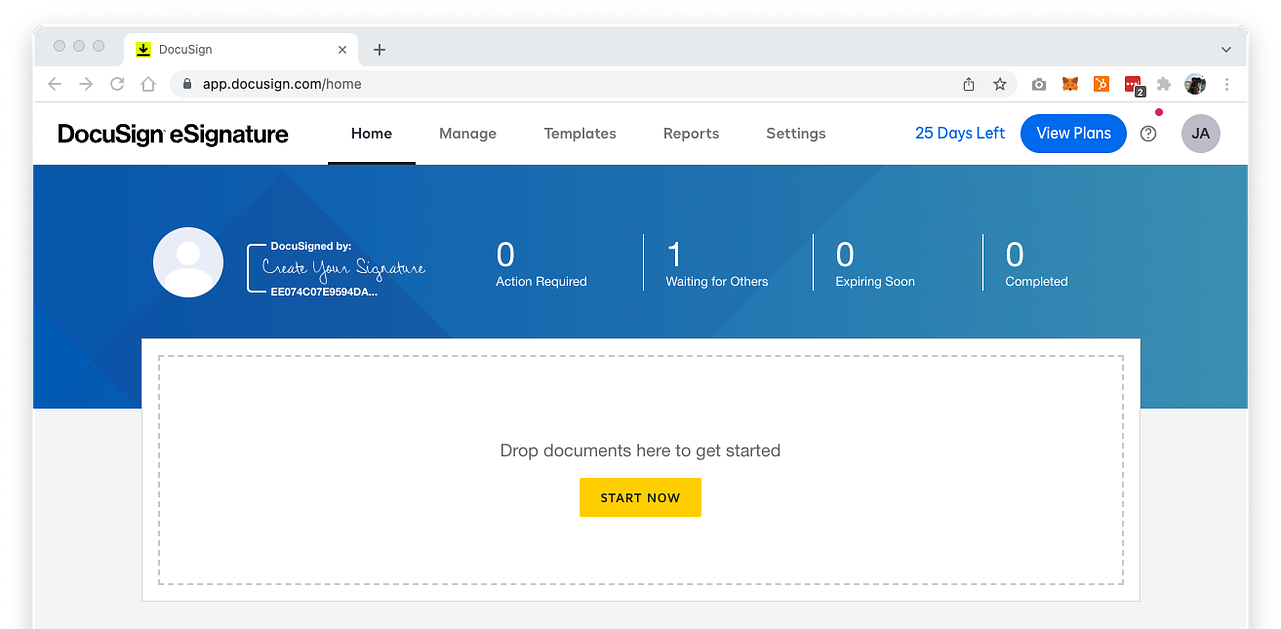This screenshot has width=1281, height=629.
Task: Open the Action Required count
Action: 541,264
